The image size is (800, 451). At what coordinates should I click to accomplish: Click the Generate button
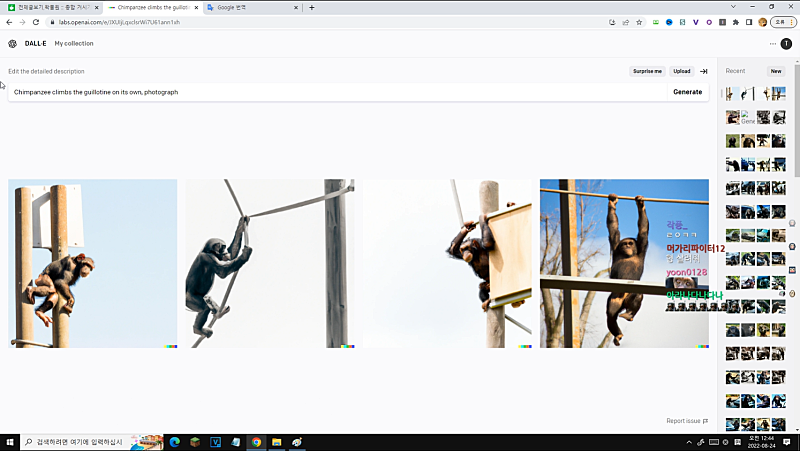[687, 92]
